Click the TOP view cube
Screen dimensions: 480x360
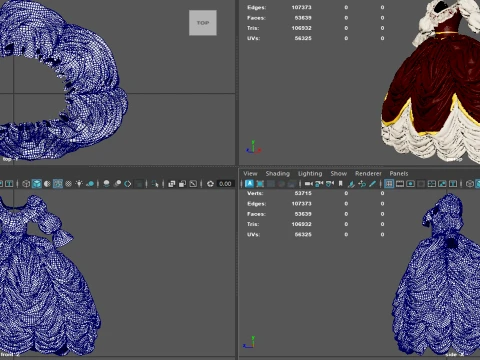point(203,23)
